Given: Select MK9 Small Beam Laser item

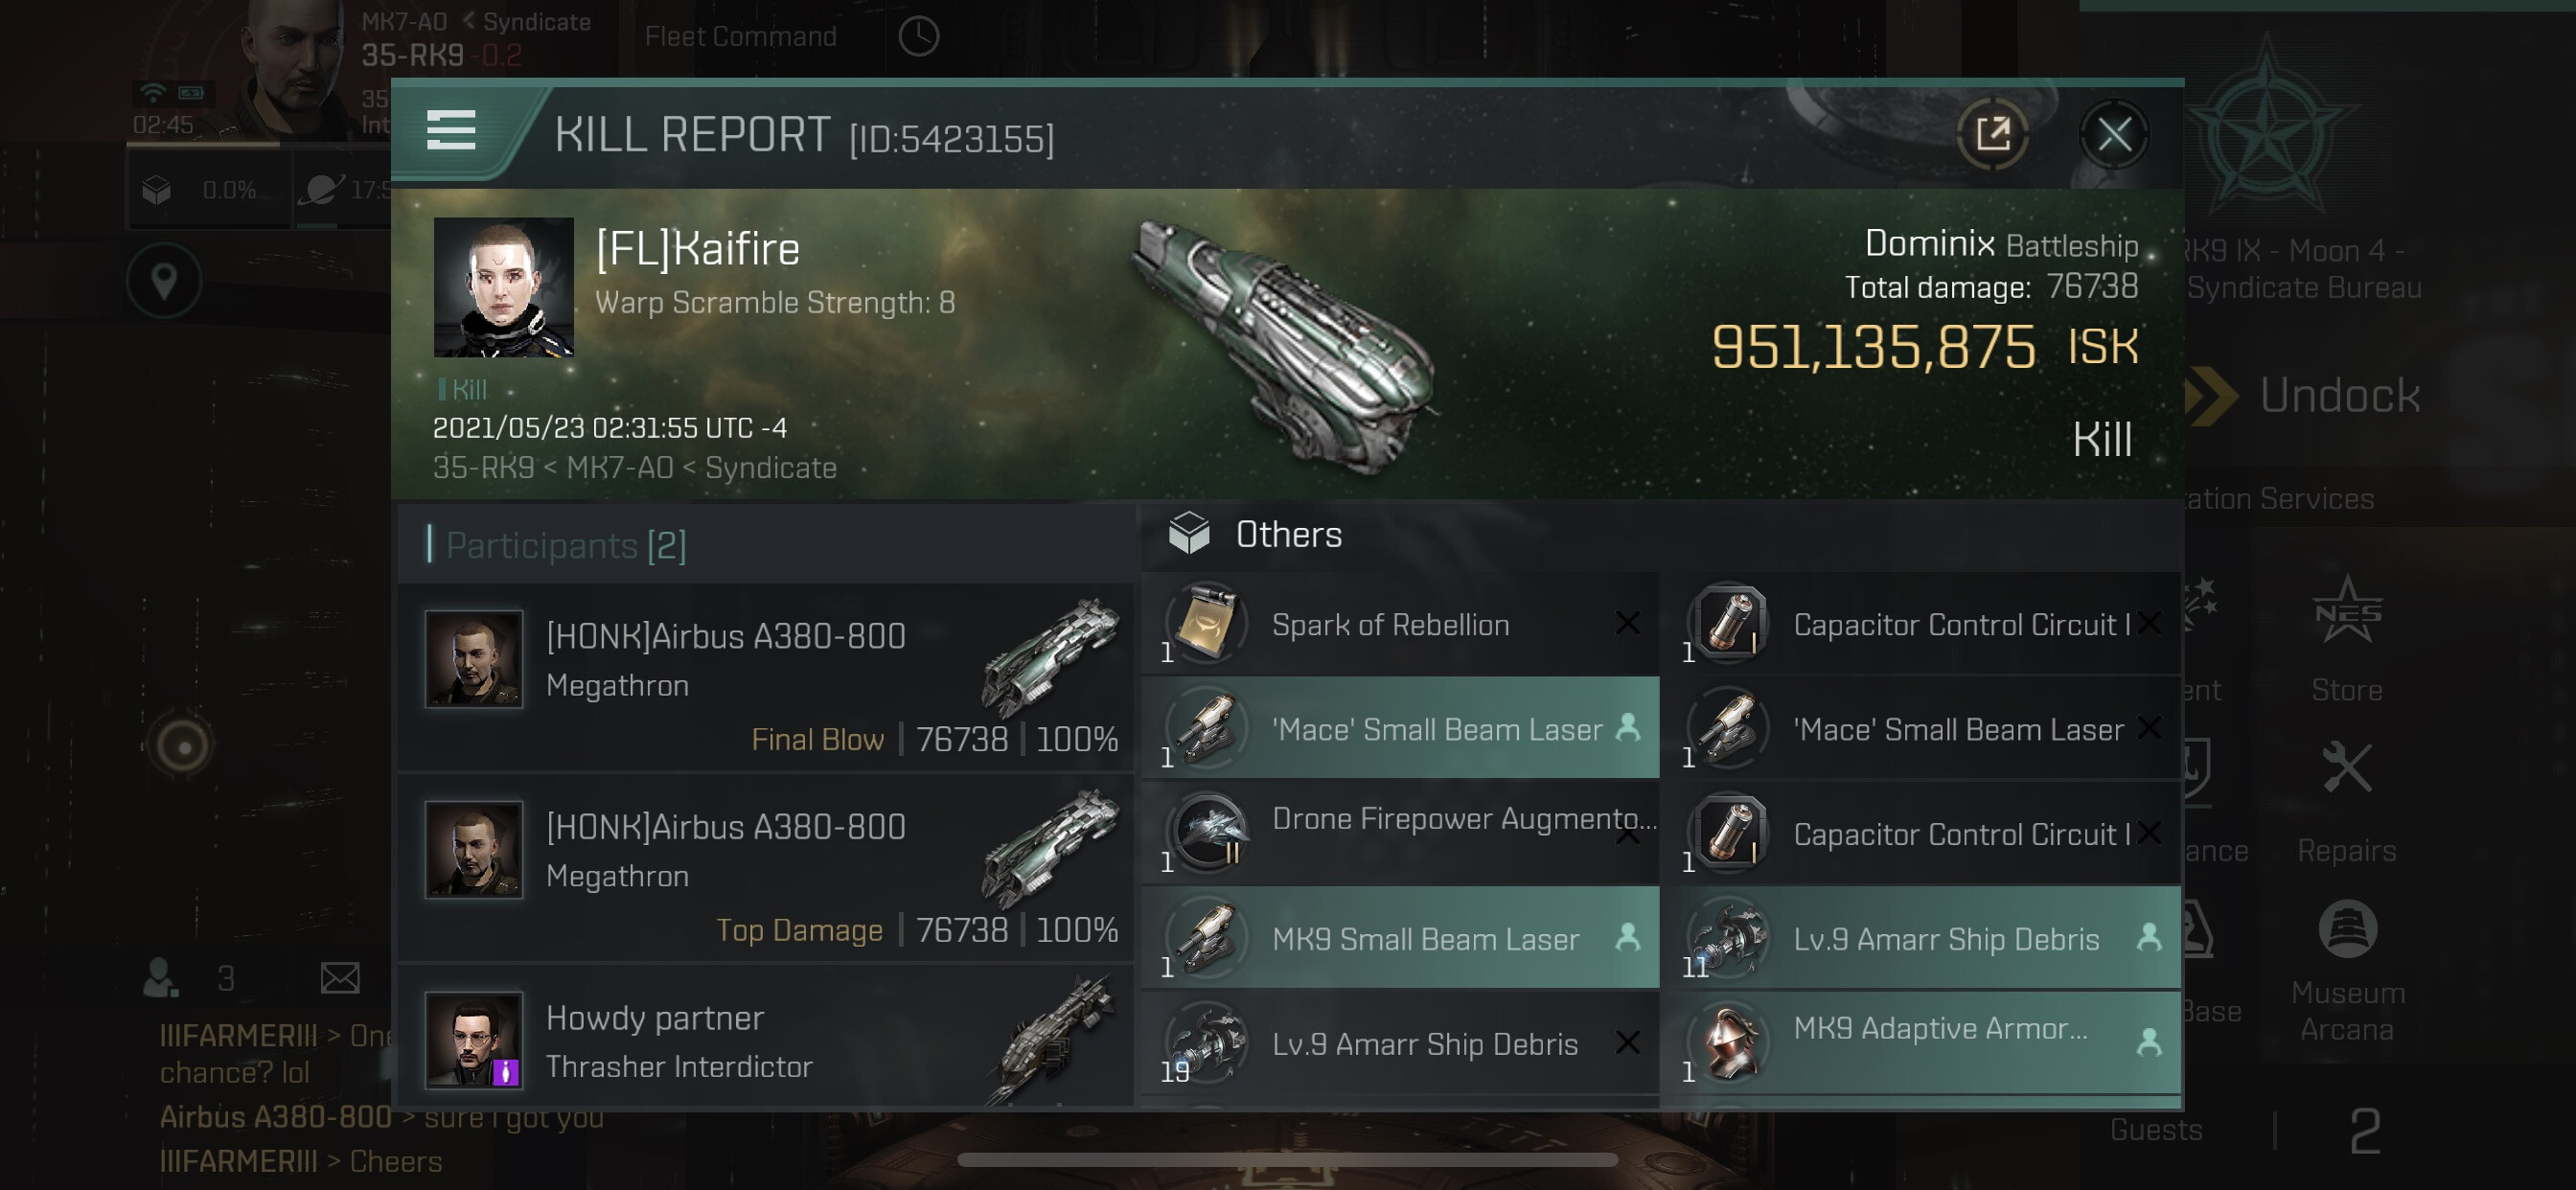Looking at the screenshot, I should pos(1399,938).
